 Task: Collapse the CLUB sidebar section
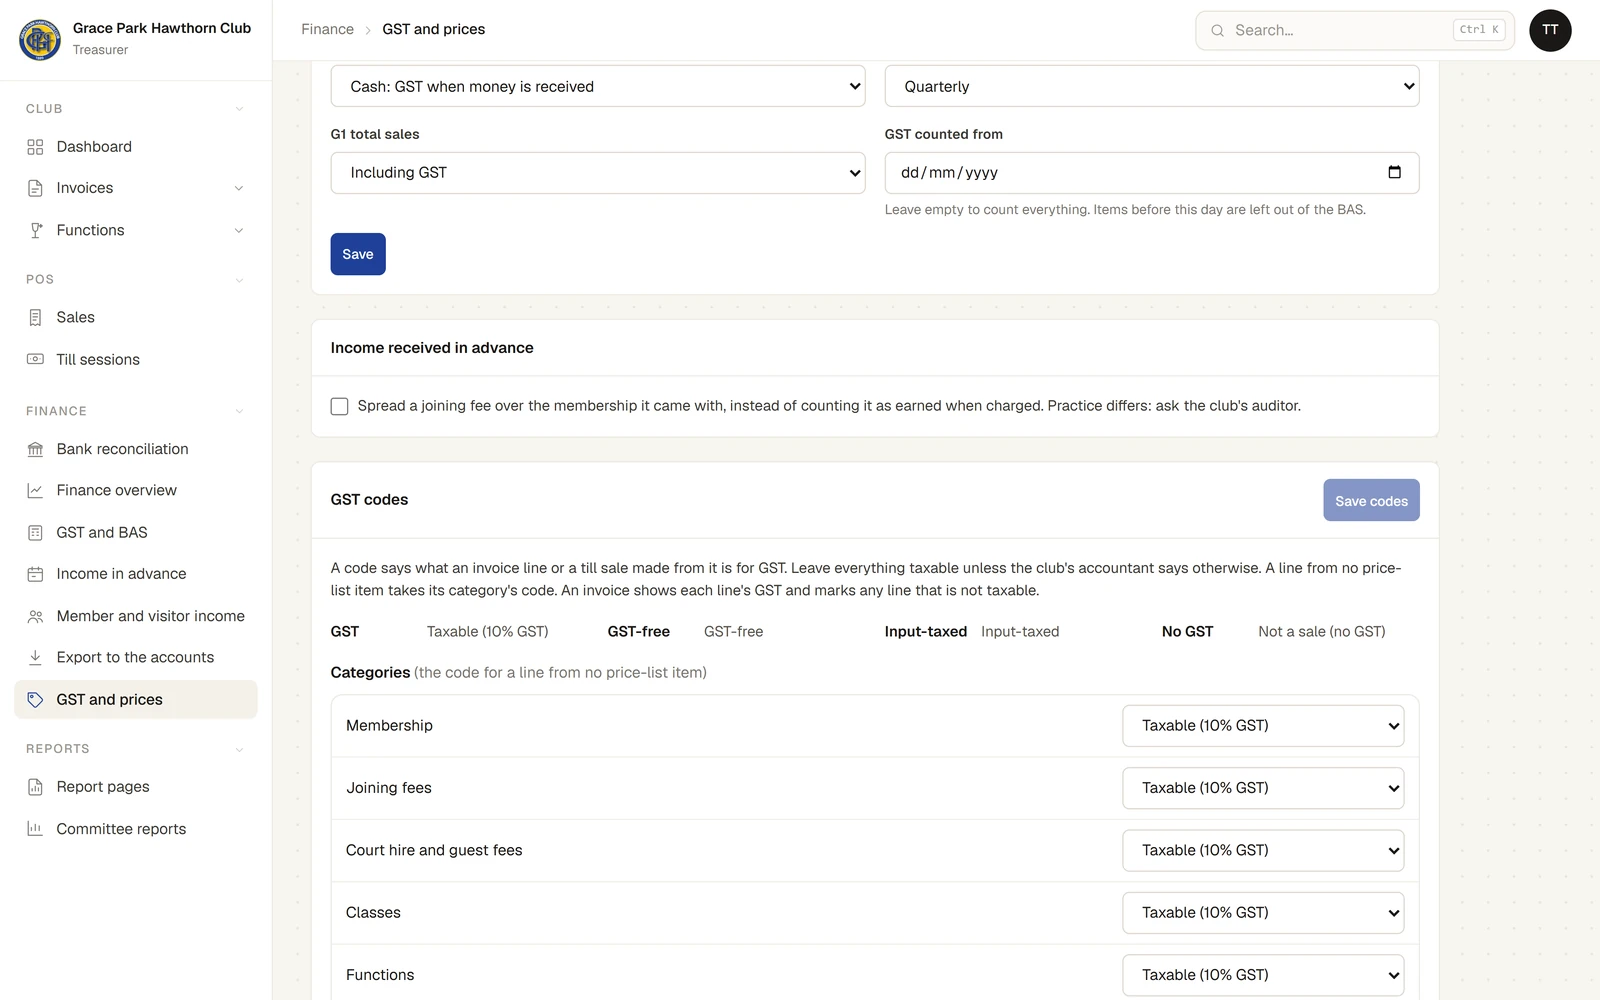239,109
